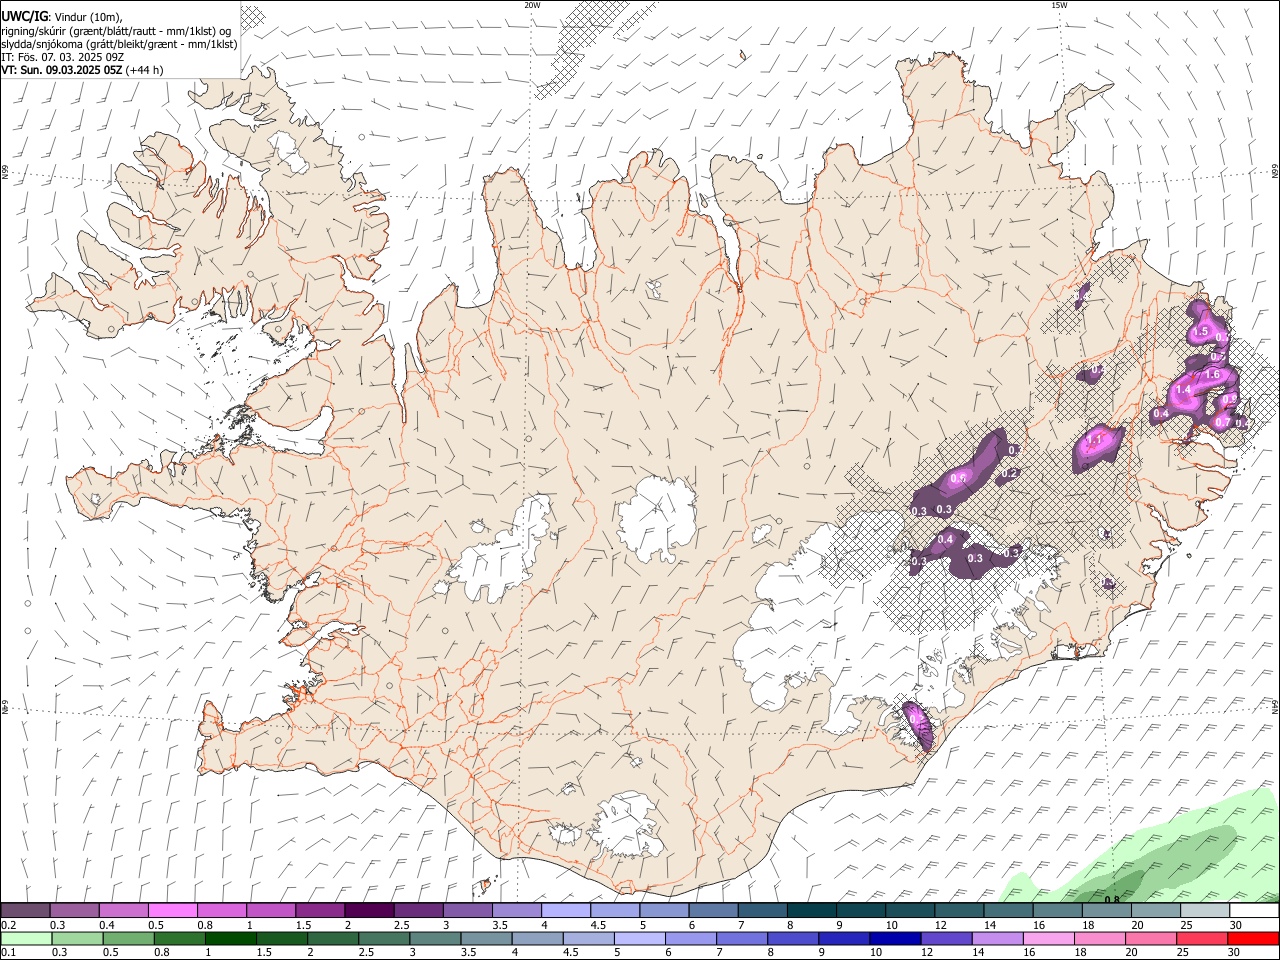Click the "0.7" snowfall value on the map
Image resolution: width=1280 pixels, height=960 pixels.
tap(1222, 423)
